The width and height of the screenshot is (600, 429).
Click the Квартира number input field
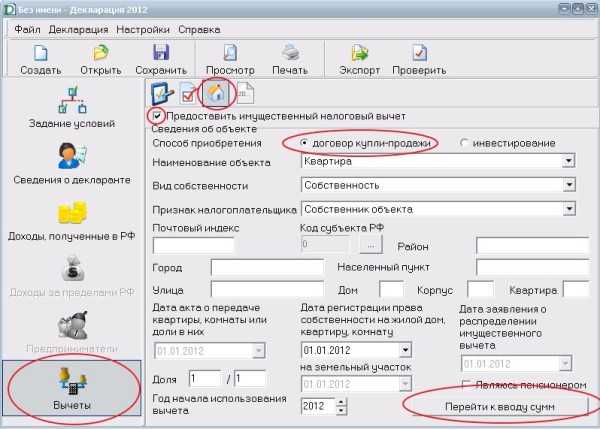tap(576, 290)
